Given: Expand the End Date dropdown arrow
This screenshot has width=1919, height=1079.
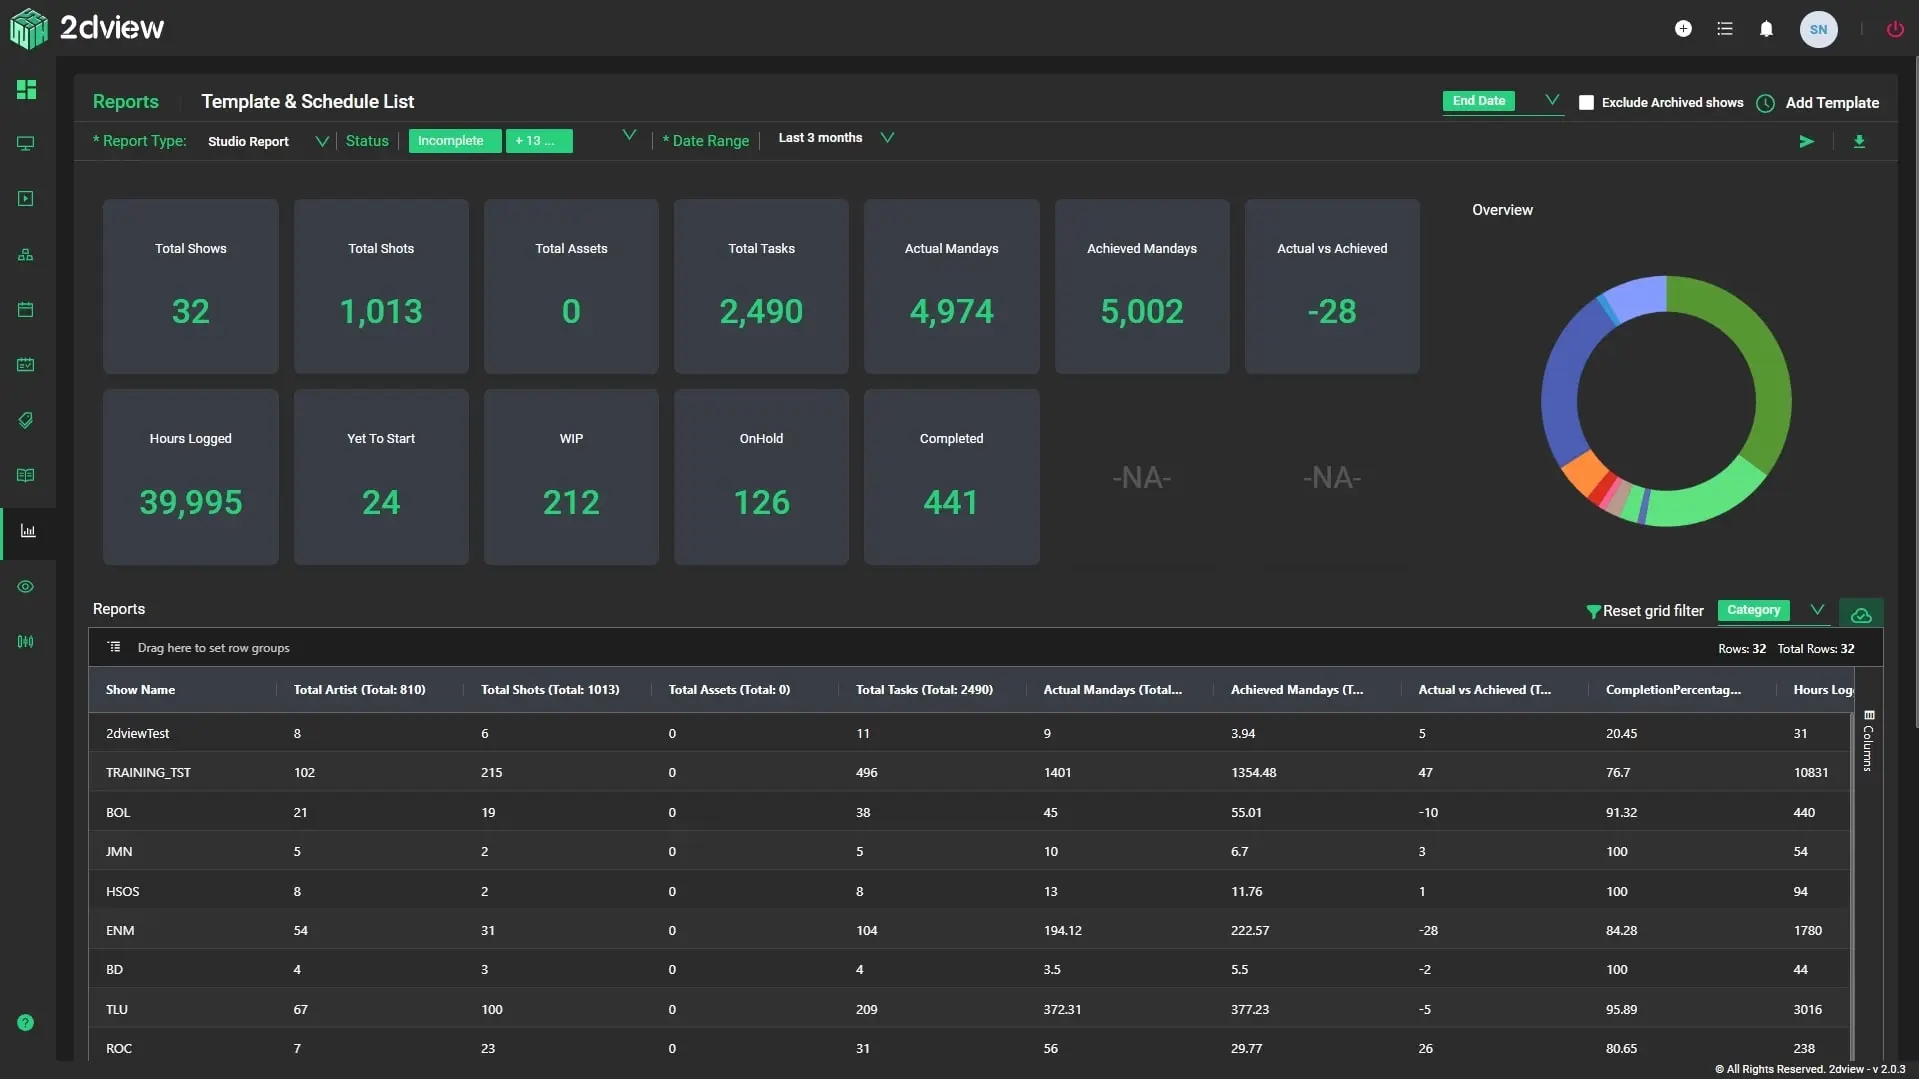Looking at the screenshot, I should (x=1552, y=100).
